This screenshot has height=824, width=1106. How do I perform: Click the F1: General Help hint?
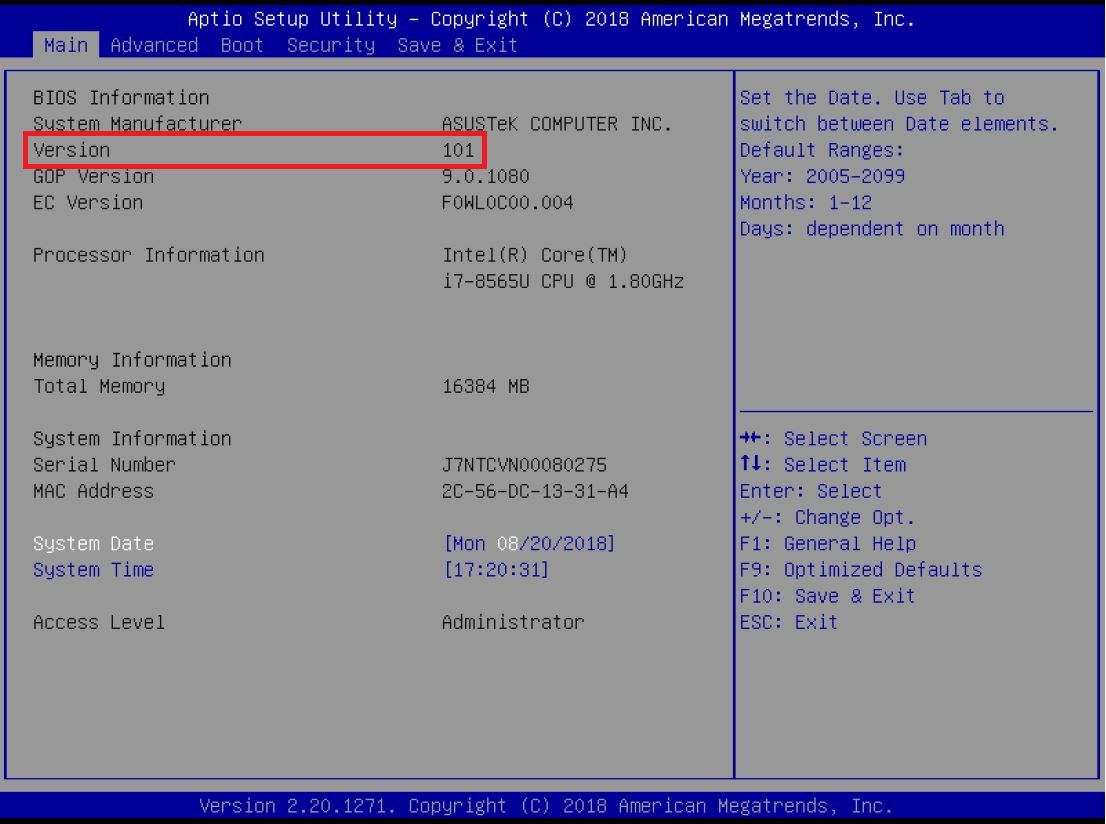pos(827,544)
